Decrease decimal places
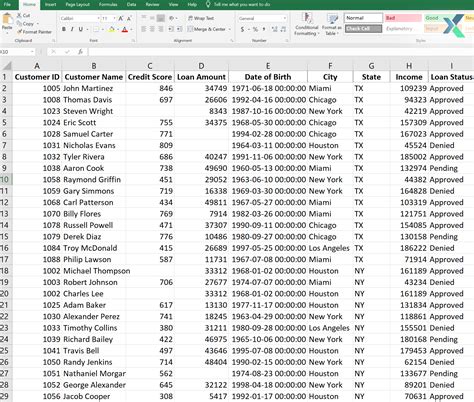 tap(283, 29)
